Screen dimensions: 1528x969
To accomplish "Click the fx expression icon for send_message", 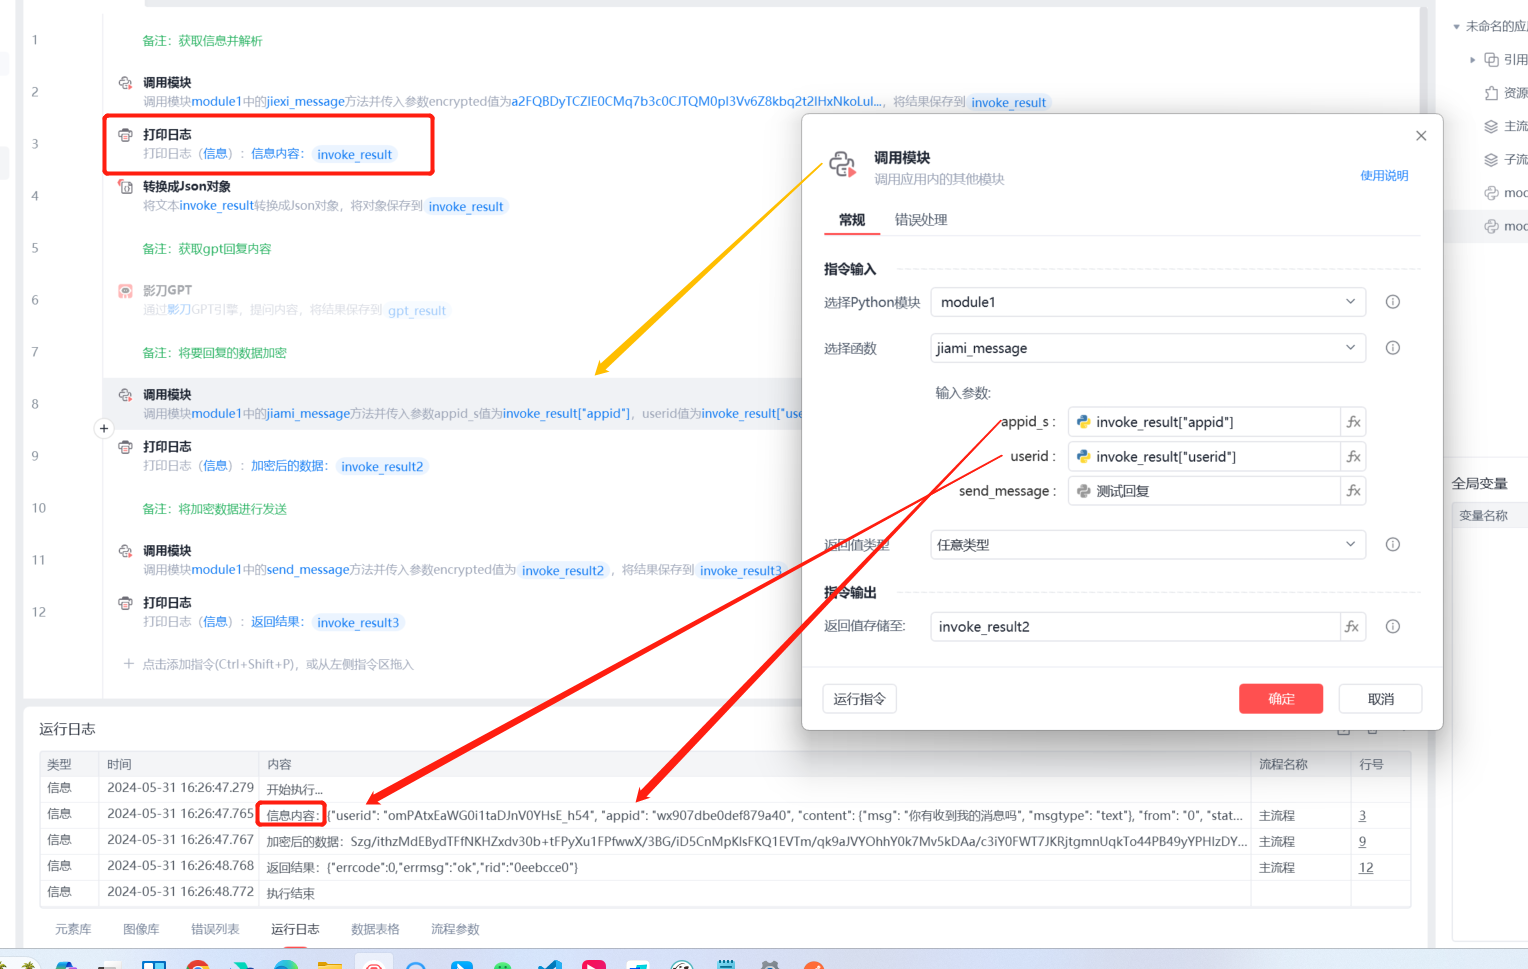I will pyautogui.click(x=1353, y=491).
